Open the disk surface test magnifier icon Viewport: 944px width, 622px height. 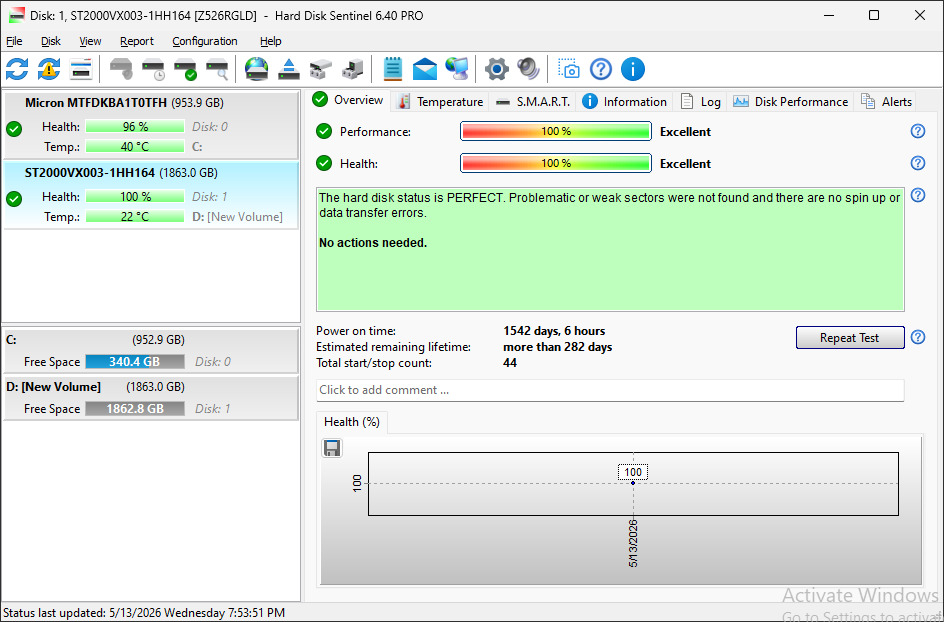[x=217, y=69]
